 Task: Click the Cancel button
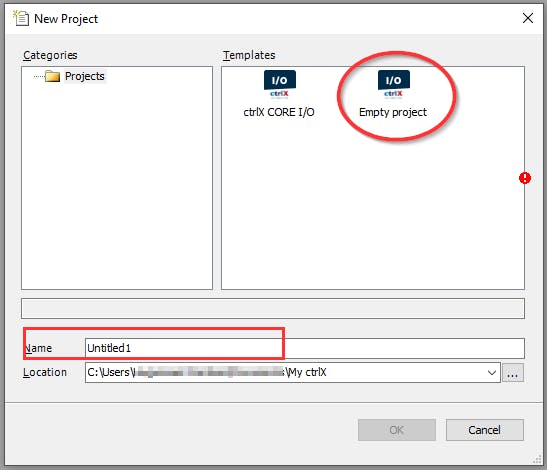tap(485, 430)
